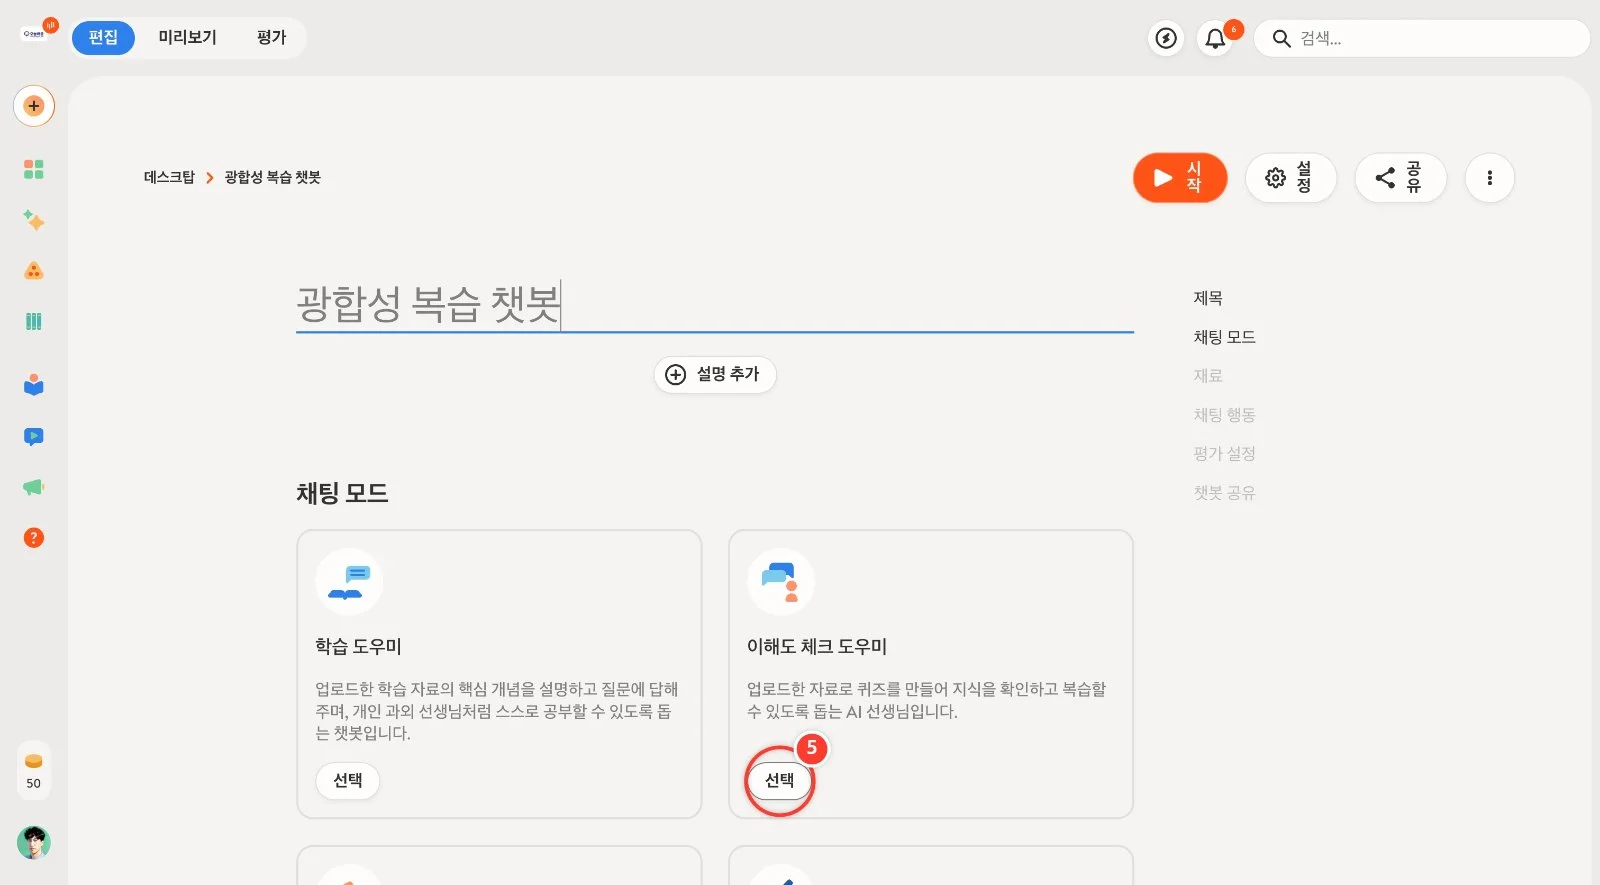Click the 학습 도우미 card icon
Screen dimensions: 1600x885
tap(349, 582)
